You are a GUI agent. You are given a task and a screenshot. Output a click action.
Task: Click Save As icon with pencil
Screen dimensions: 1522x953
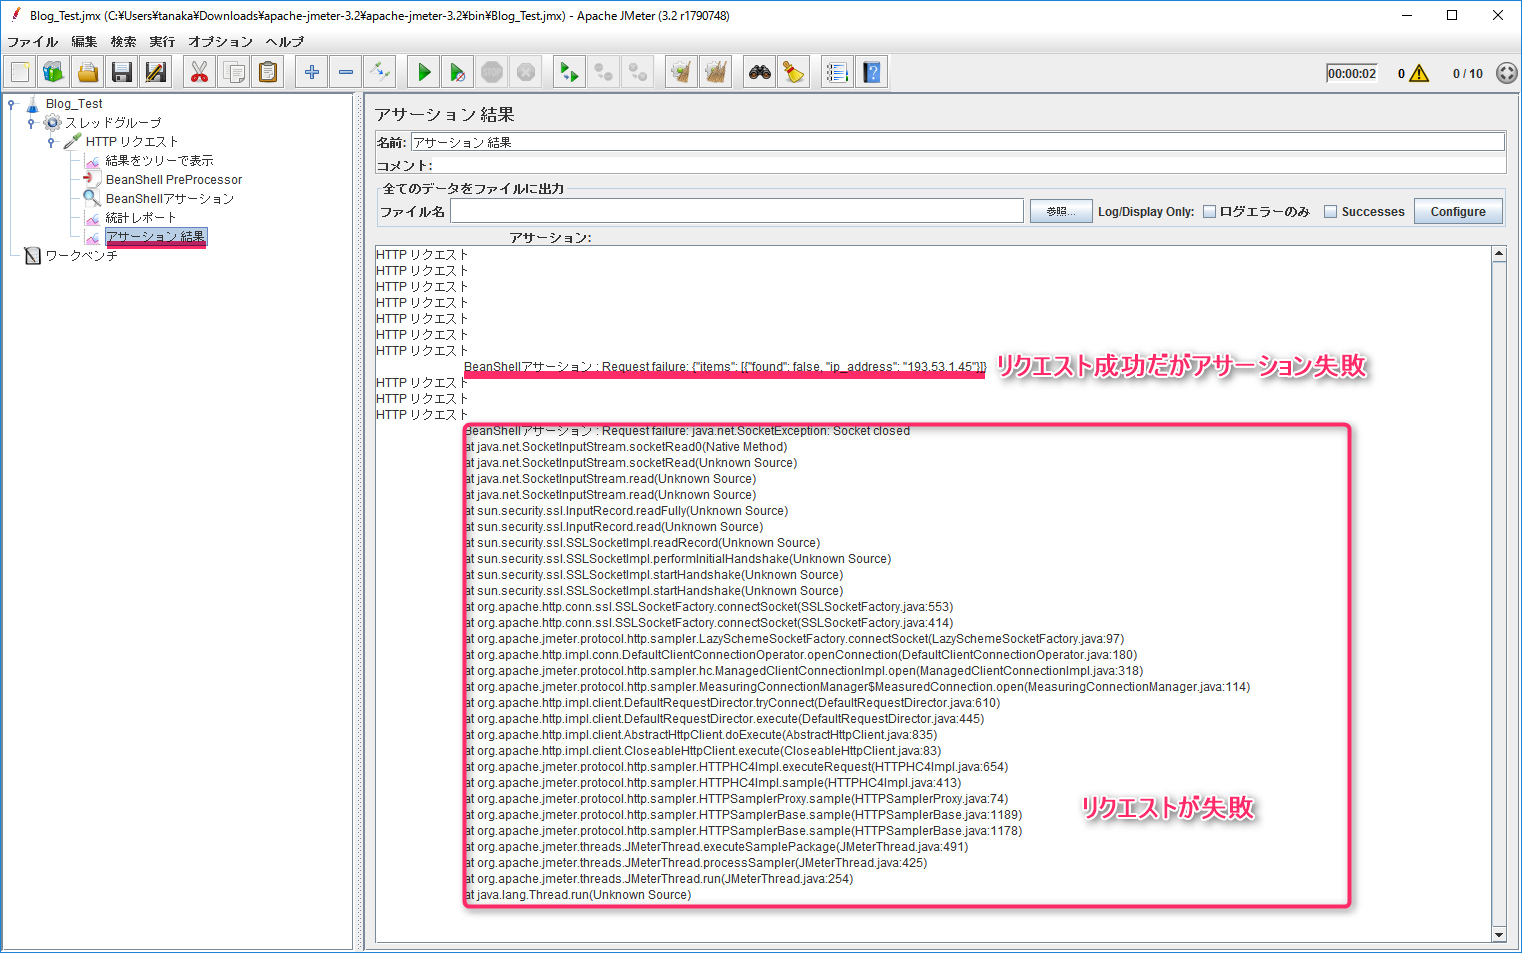[156, 72]
